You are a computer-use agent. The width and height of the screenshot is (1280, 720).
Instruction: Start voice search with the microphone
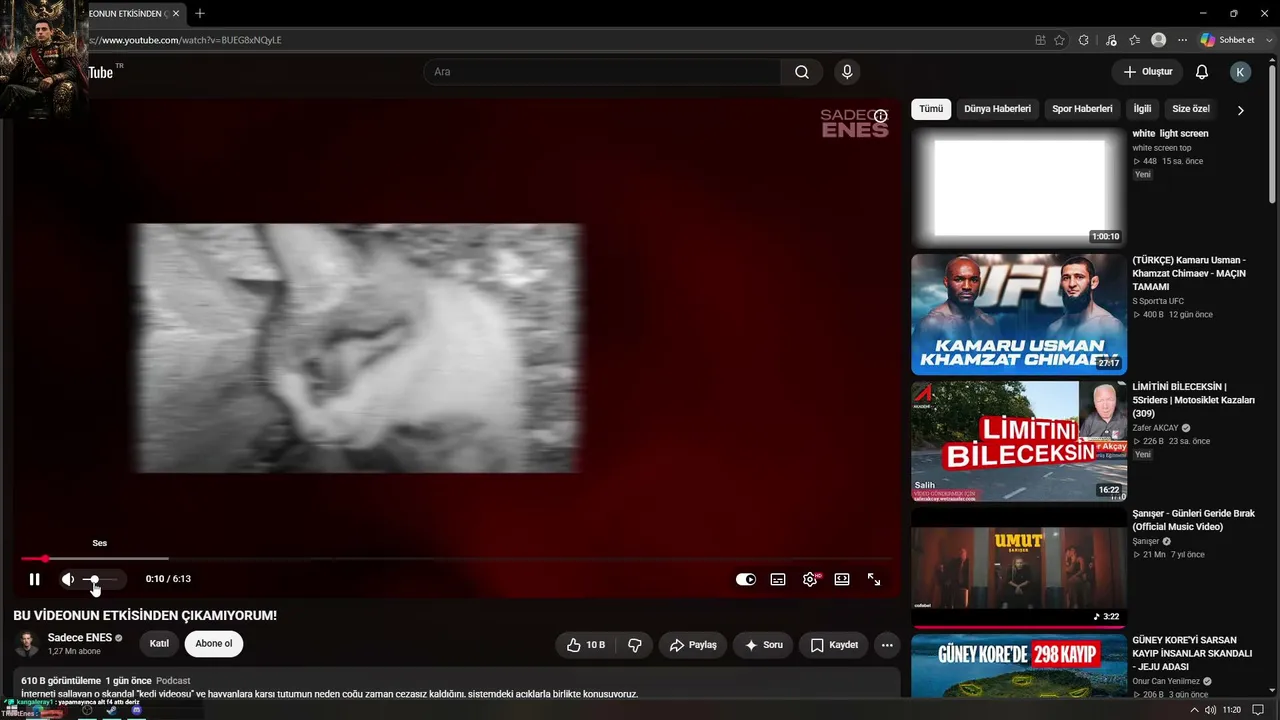(847, 72)
